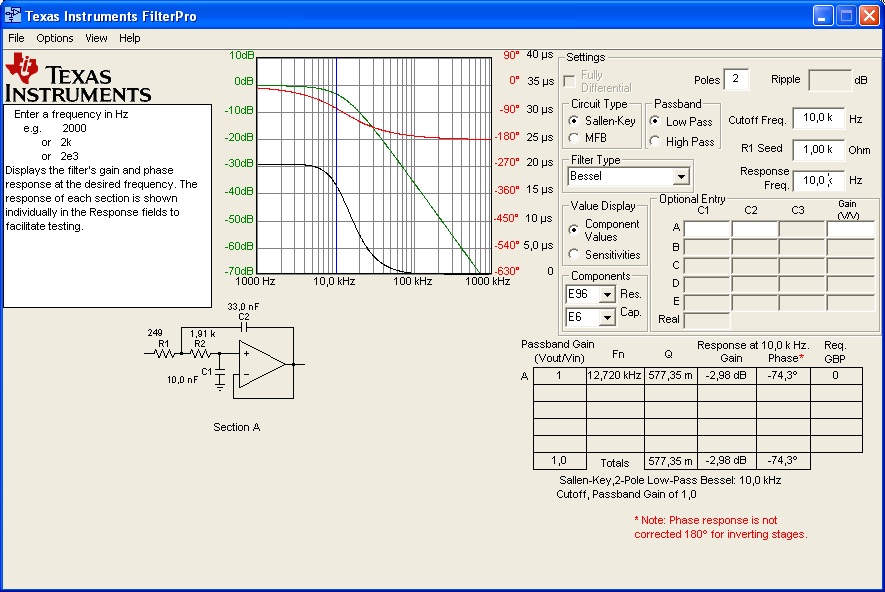This screenshot has width=885, height=592.
Task: Click resistor R1 249 in schematic
Action: (x=164, y=353)
